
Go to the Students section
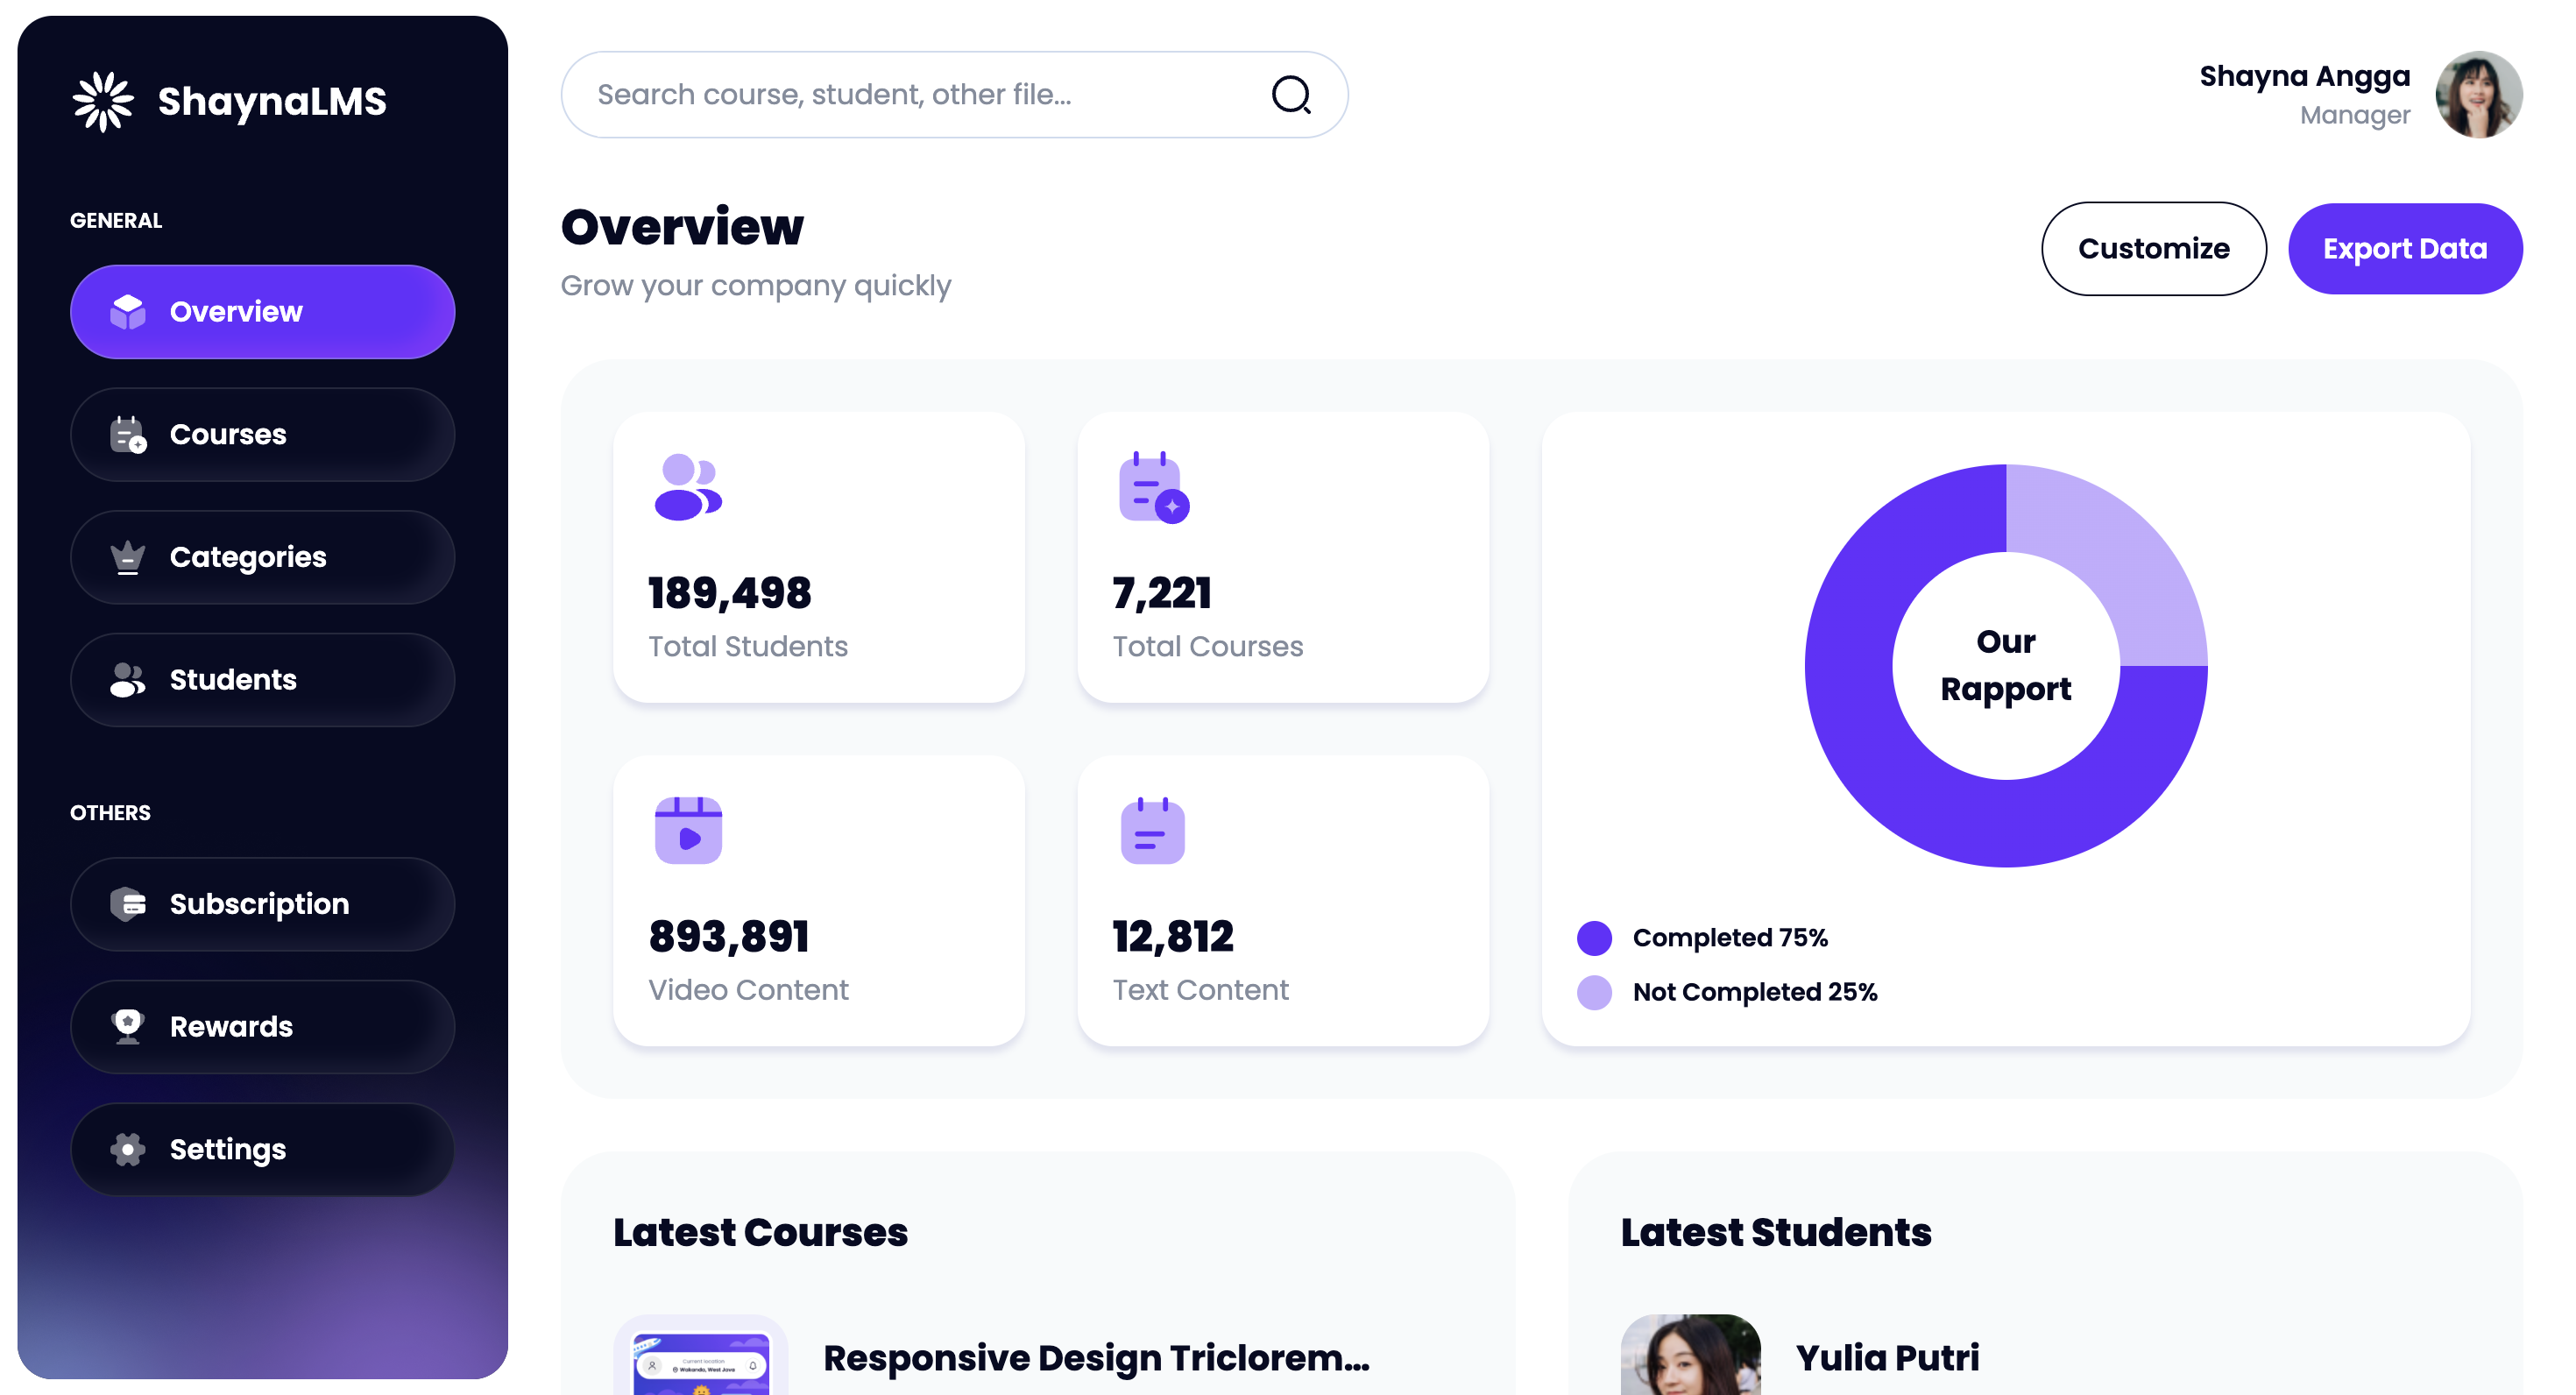[x=262, y=680]
